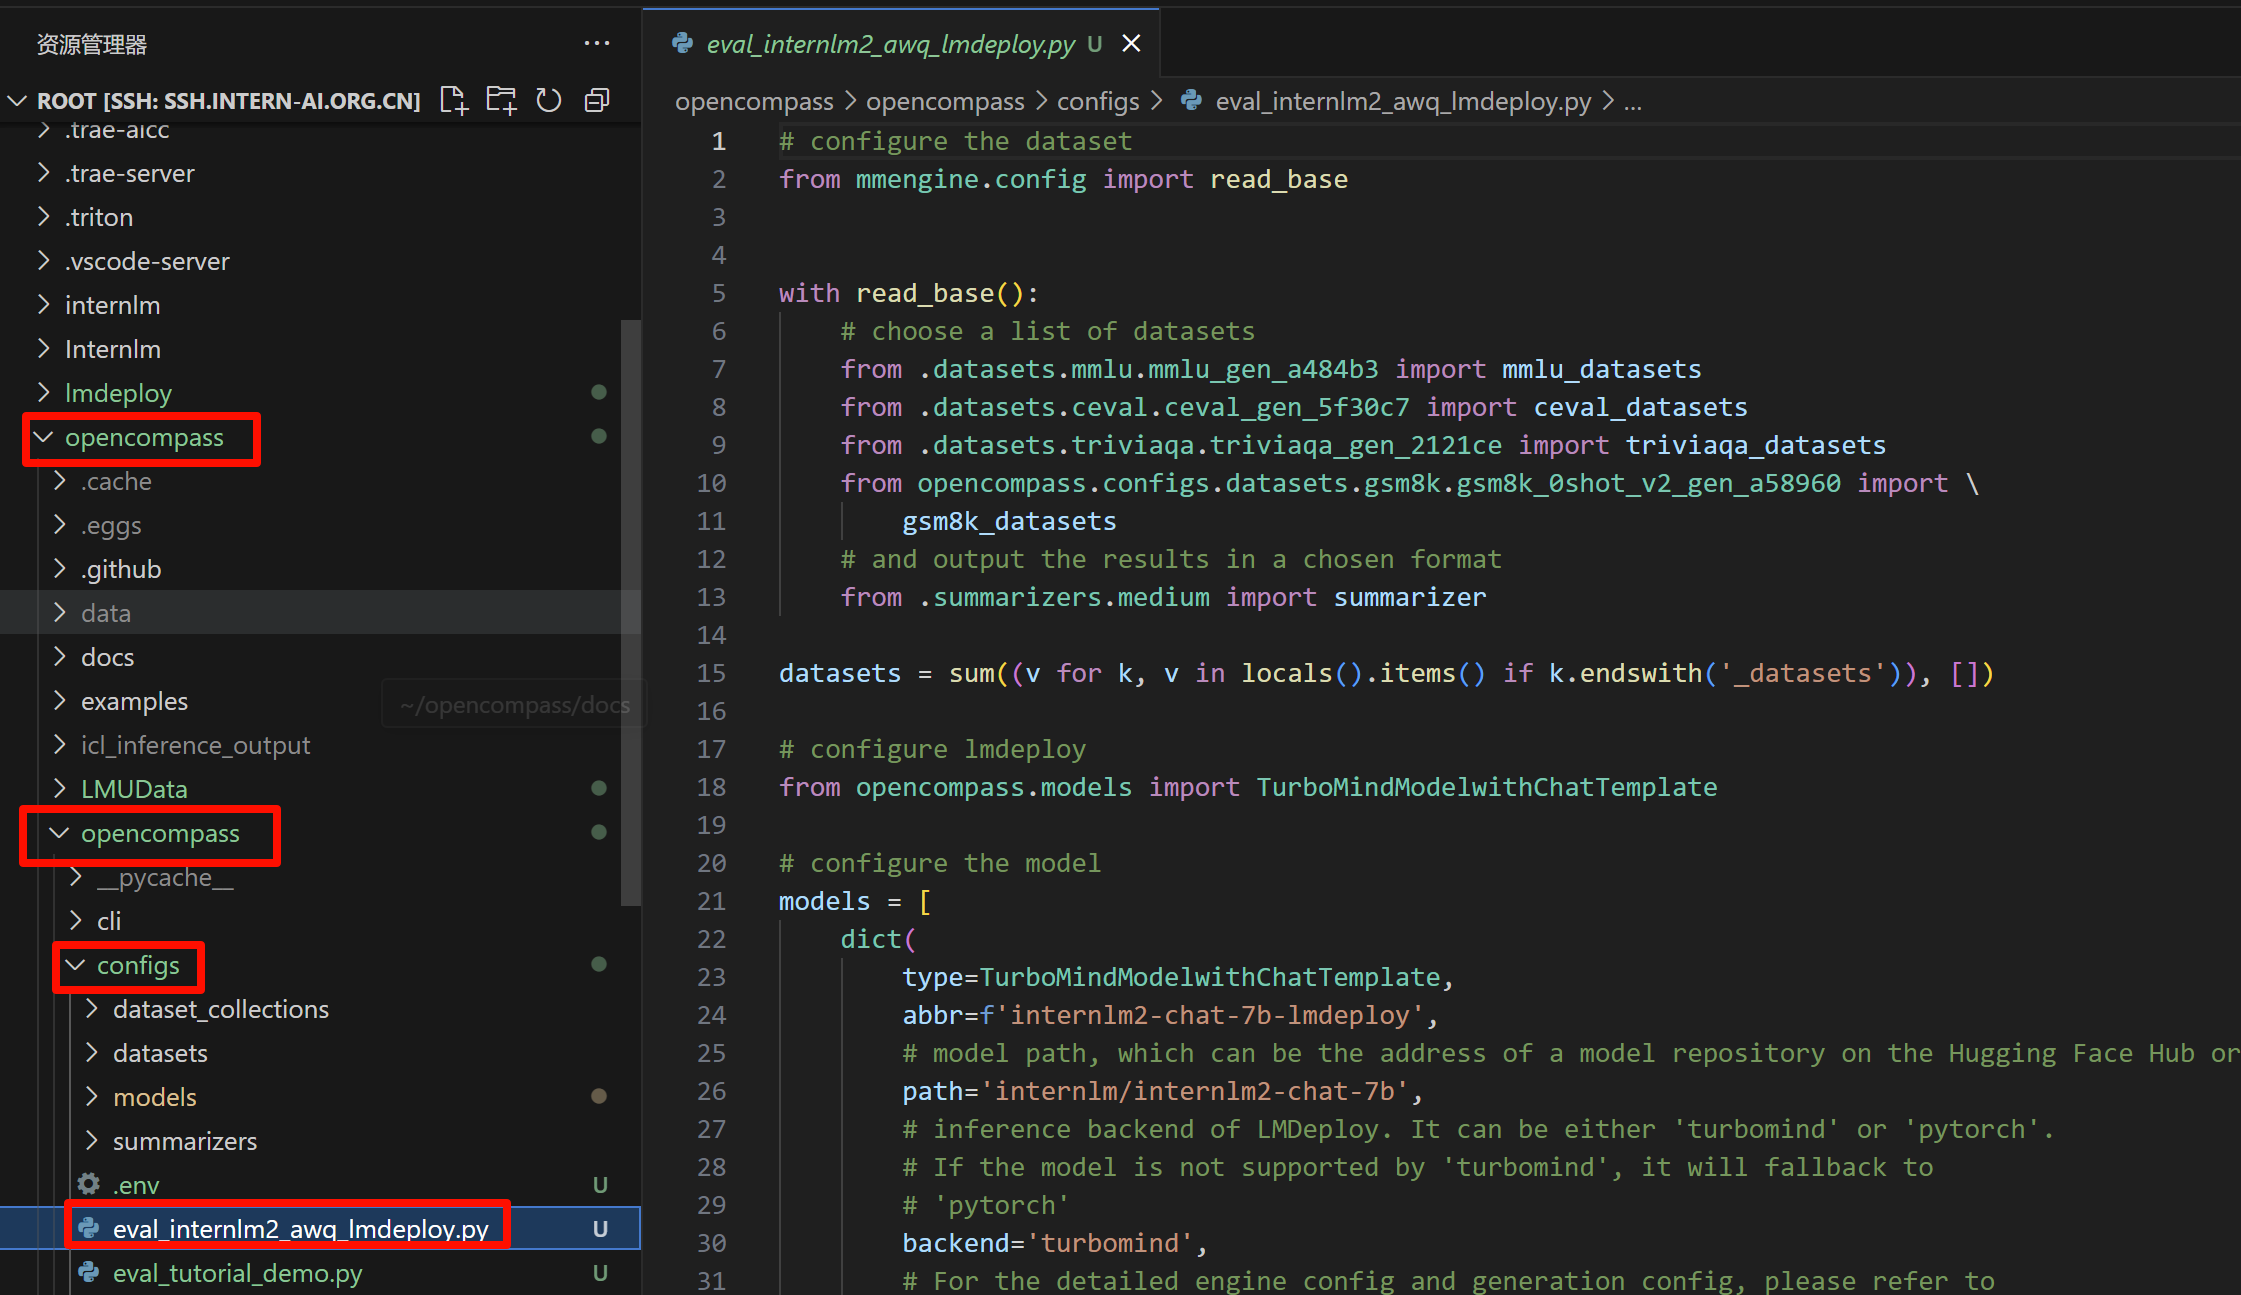Select the eval_internlm2_awq_lmdeploy.py editor tab
The height and width of the screenshot is (1295, 2241).
click(889, 44)
